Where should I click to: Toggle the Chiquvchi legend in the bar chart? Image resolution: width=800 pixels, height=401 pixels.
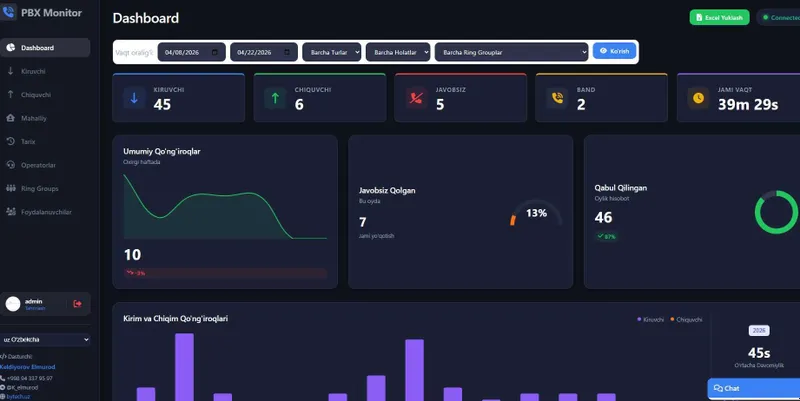pyautogui.click(x=686, y=319)
